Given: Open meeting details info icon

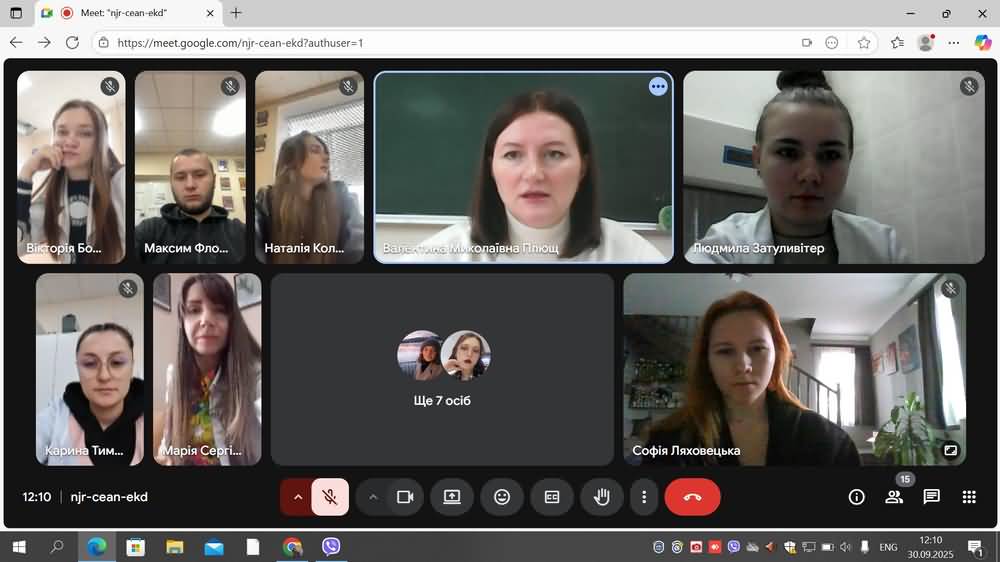Looking at the screenshot, I should click(x=856, y=497).
